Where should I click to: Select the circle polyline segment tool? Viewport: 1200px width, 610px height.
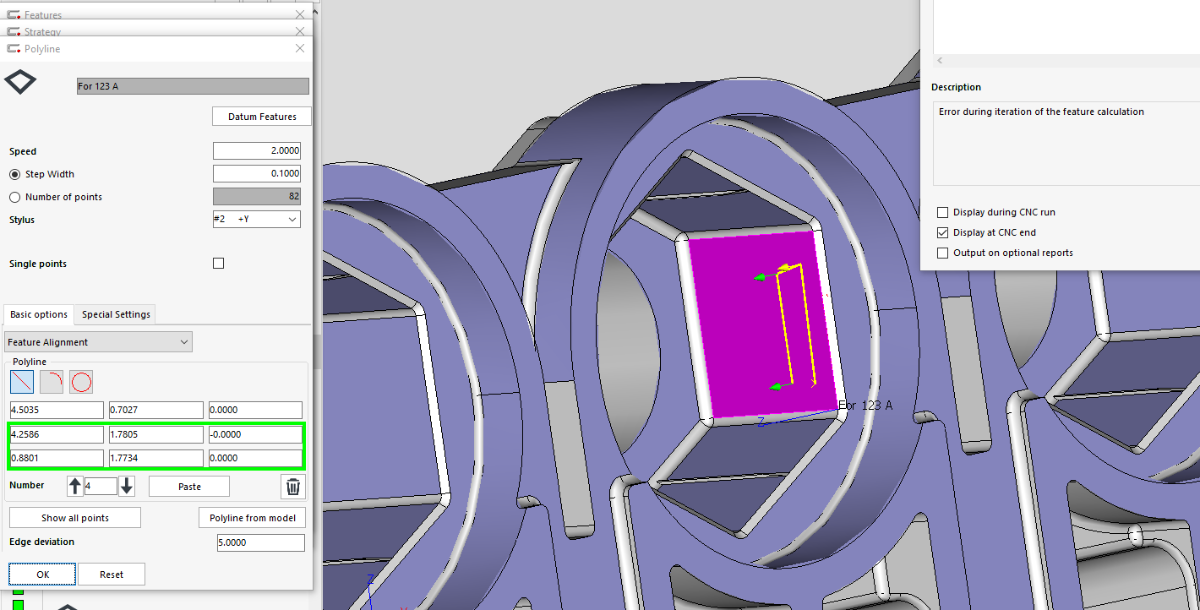81,381
